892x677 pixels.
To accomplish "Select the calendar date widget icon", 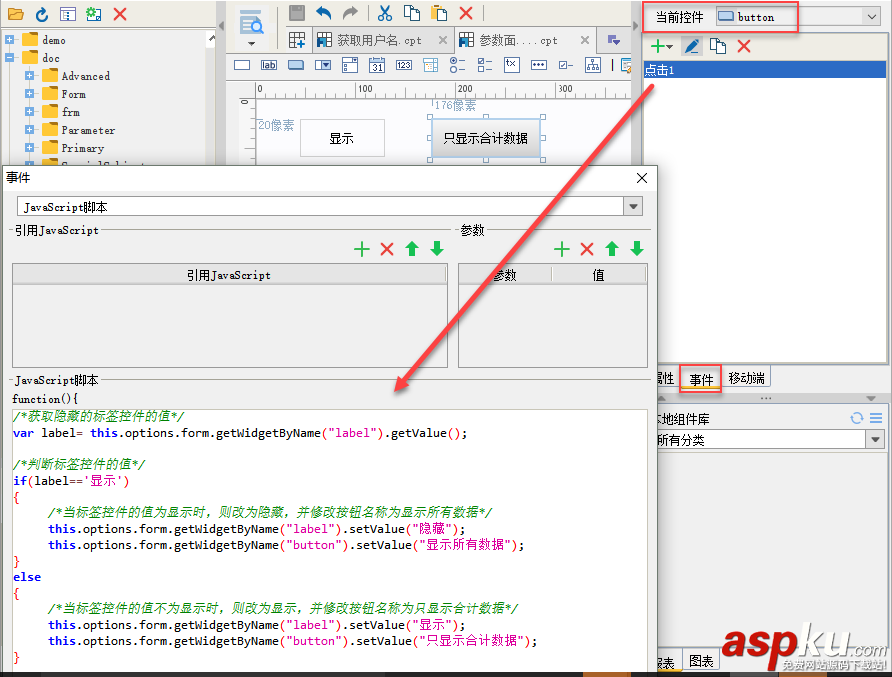I will tap(377, 65).
